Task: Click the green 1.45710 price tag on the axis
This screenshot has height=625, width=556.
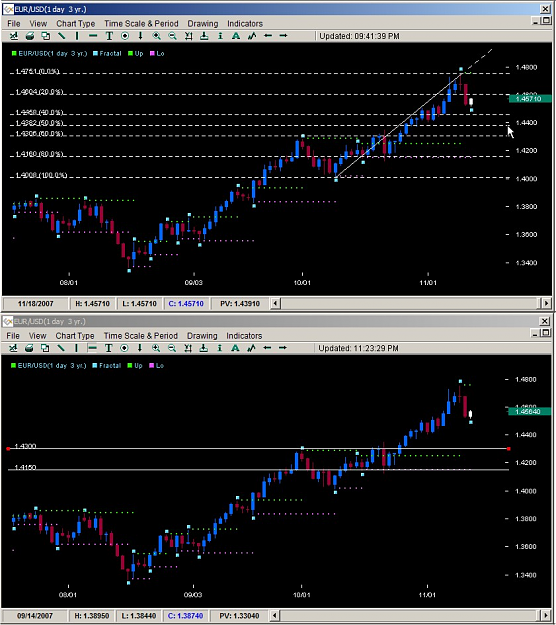Action: click(529, 98)
